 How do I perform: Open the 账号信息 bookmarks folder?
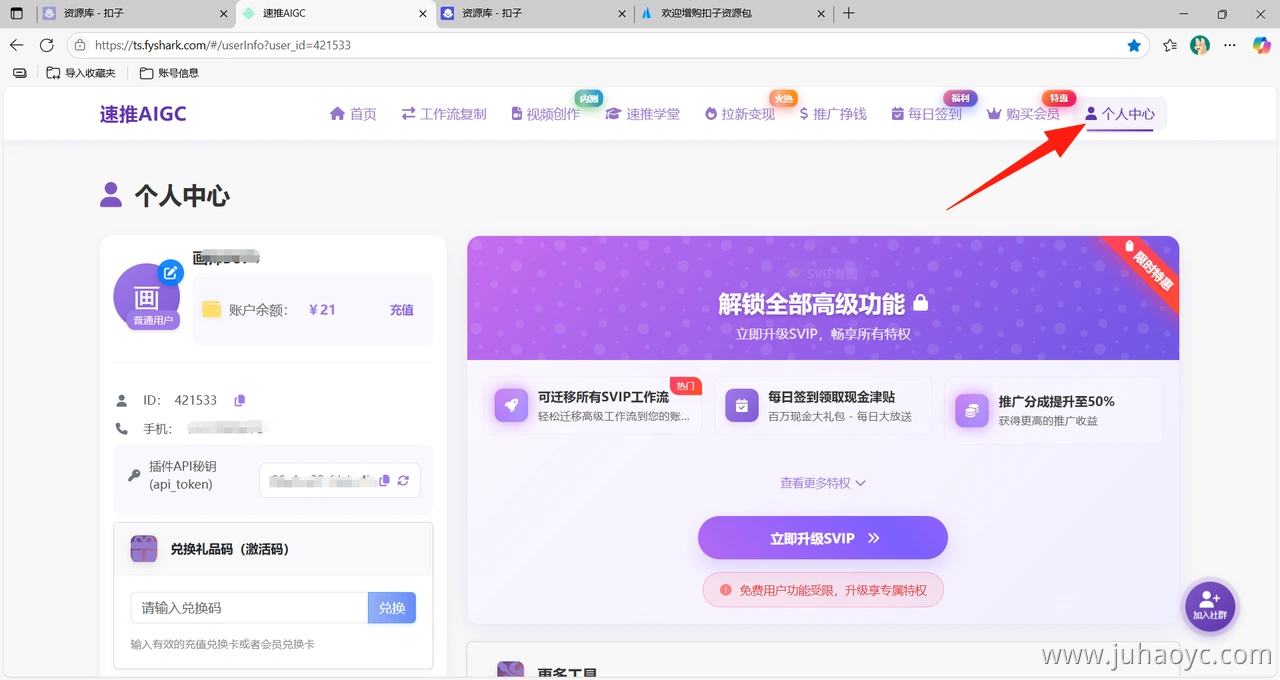pos(169,73)
